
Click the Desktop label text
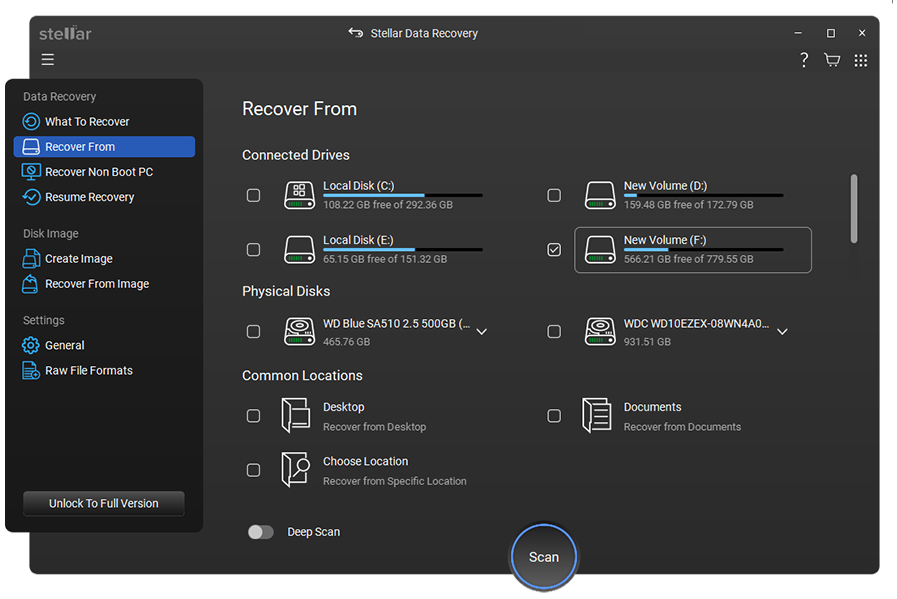(x=343, y=407)
